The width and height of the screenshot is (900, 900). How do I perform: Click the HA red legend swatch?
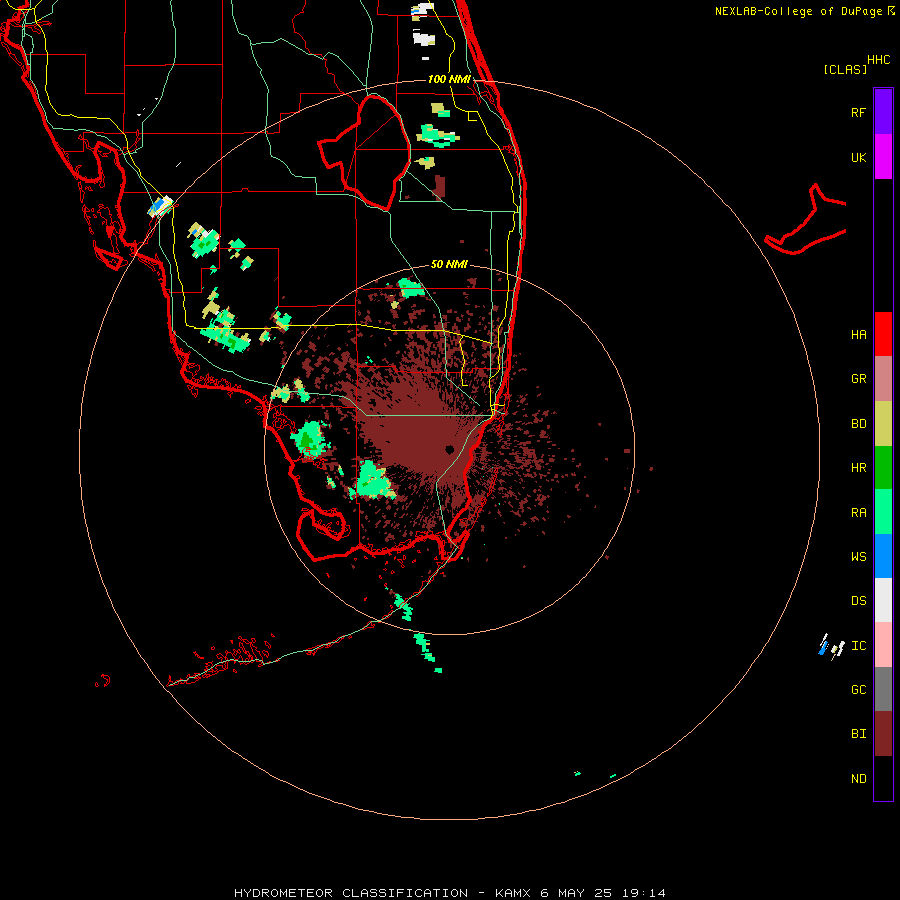(x=883, y=334)
